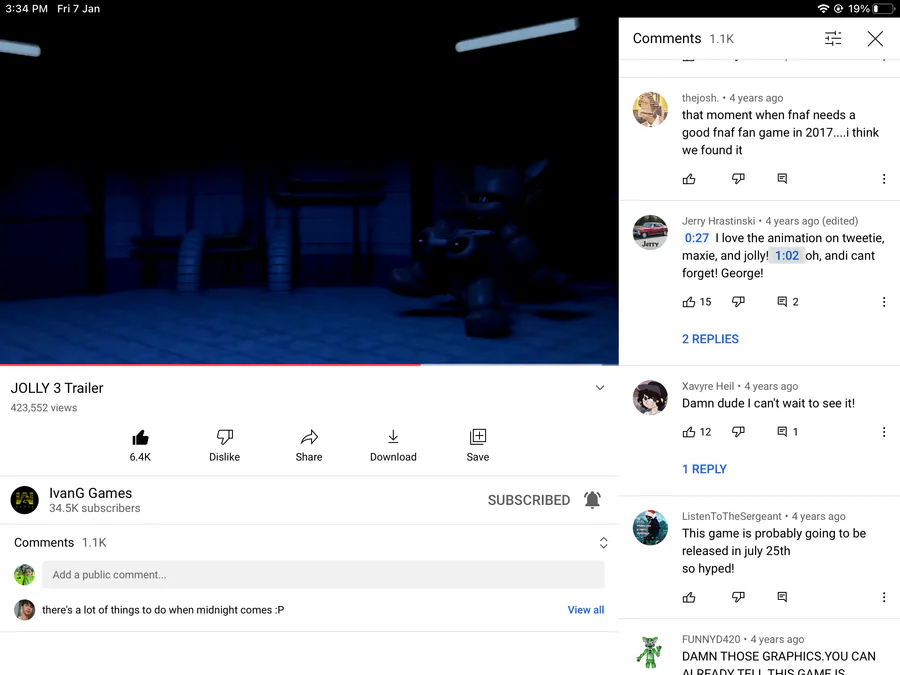
Task: Reply to thejosh.'s comment
Action: click(x=782, y=179)
